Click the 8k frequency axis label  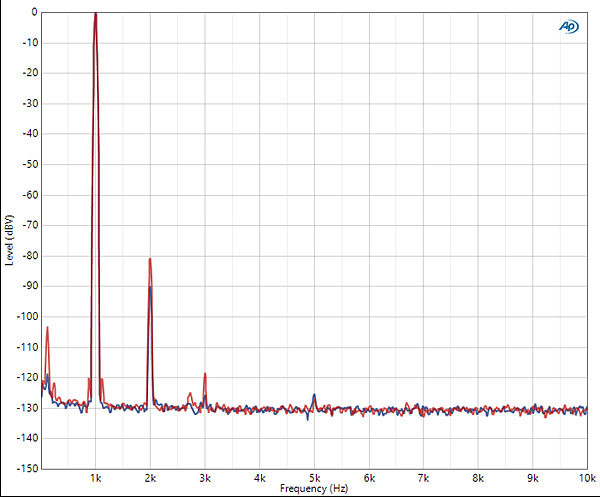tap(478, 478)
